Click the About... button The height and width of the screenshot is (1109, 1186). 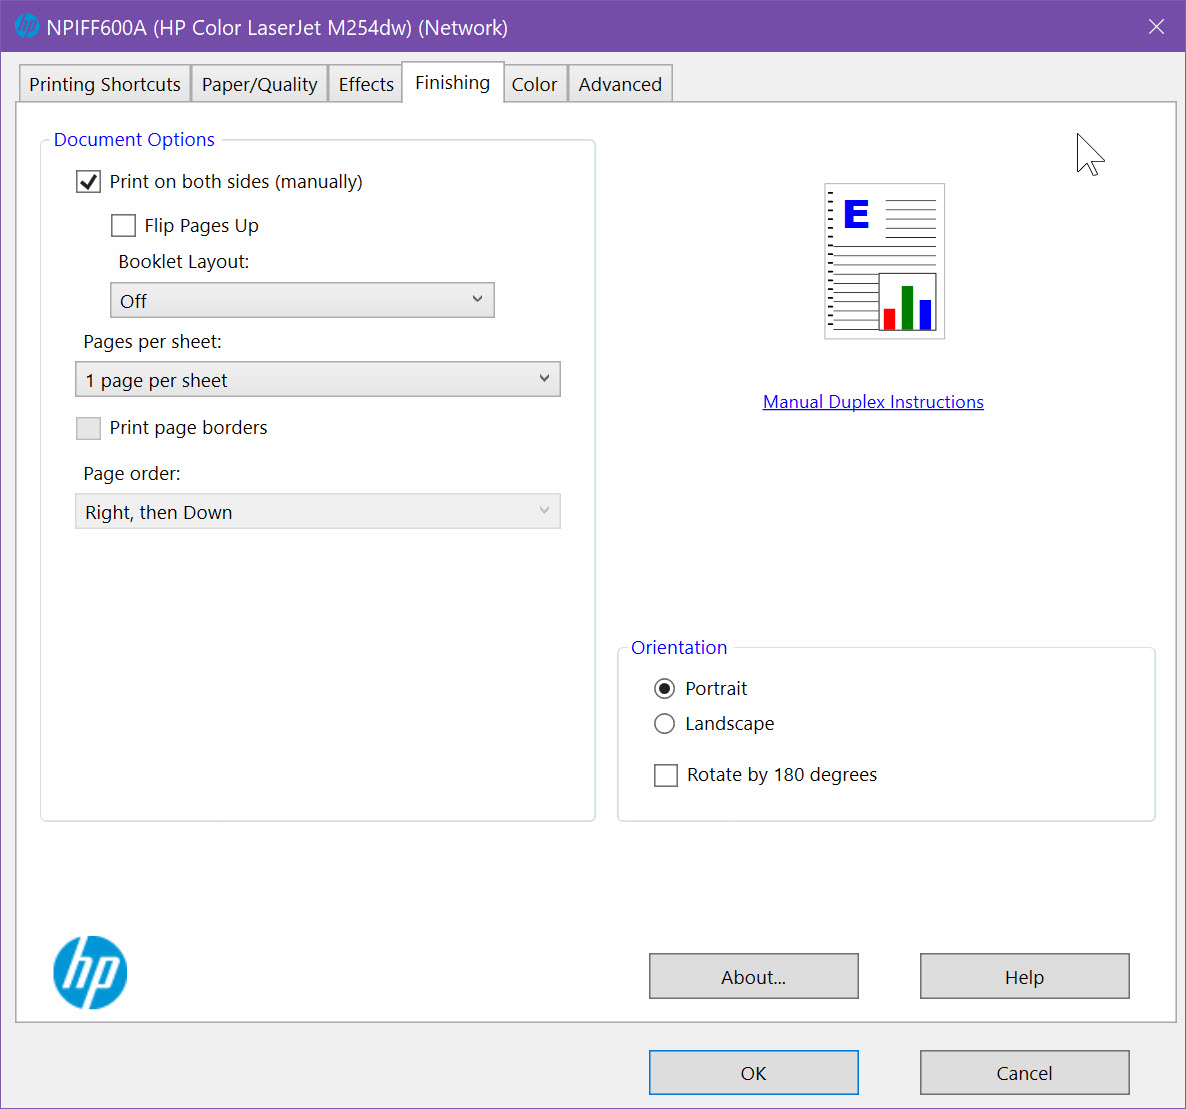(753, 977)
